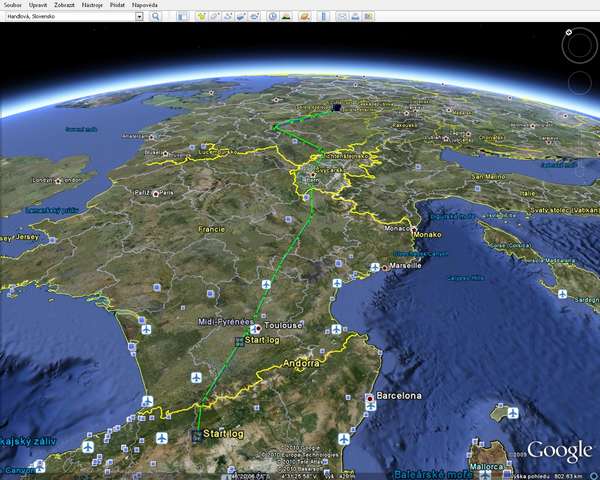This screenshot has width=600, height=480.
Task: Open the Nápověda menu
Action: 145,5
